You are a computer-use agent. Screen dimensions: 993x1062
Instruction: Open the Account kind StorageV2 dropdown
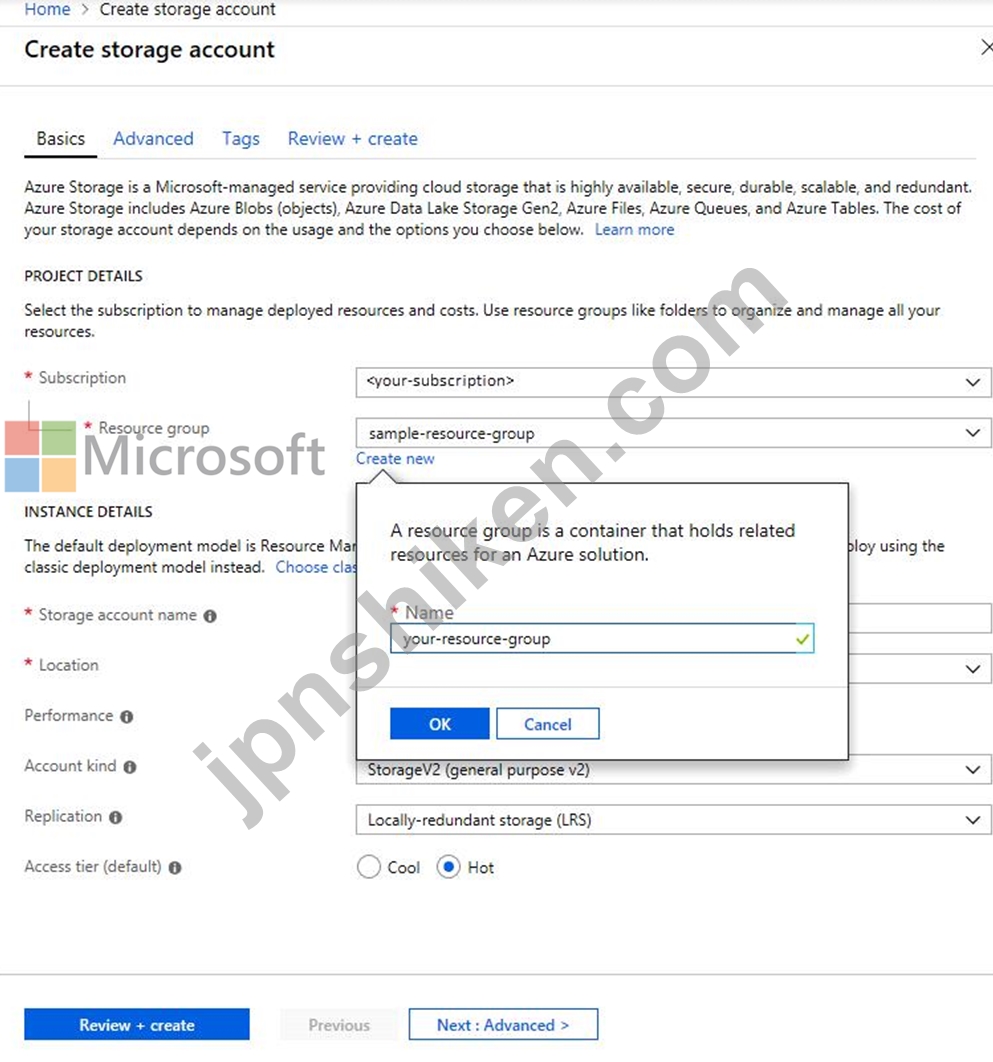click(x=673, y=770)
